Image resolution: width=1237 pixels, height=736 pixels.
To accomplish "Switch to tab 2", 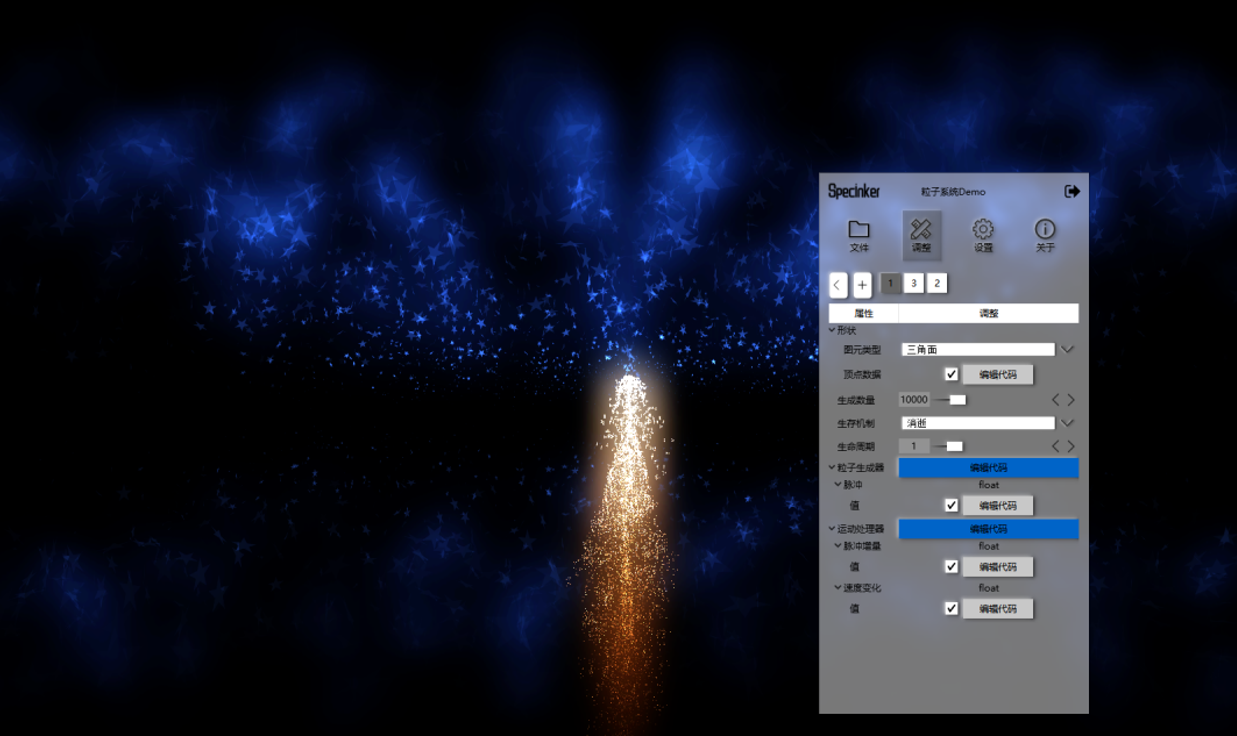I will (x=936, y=284).
